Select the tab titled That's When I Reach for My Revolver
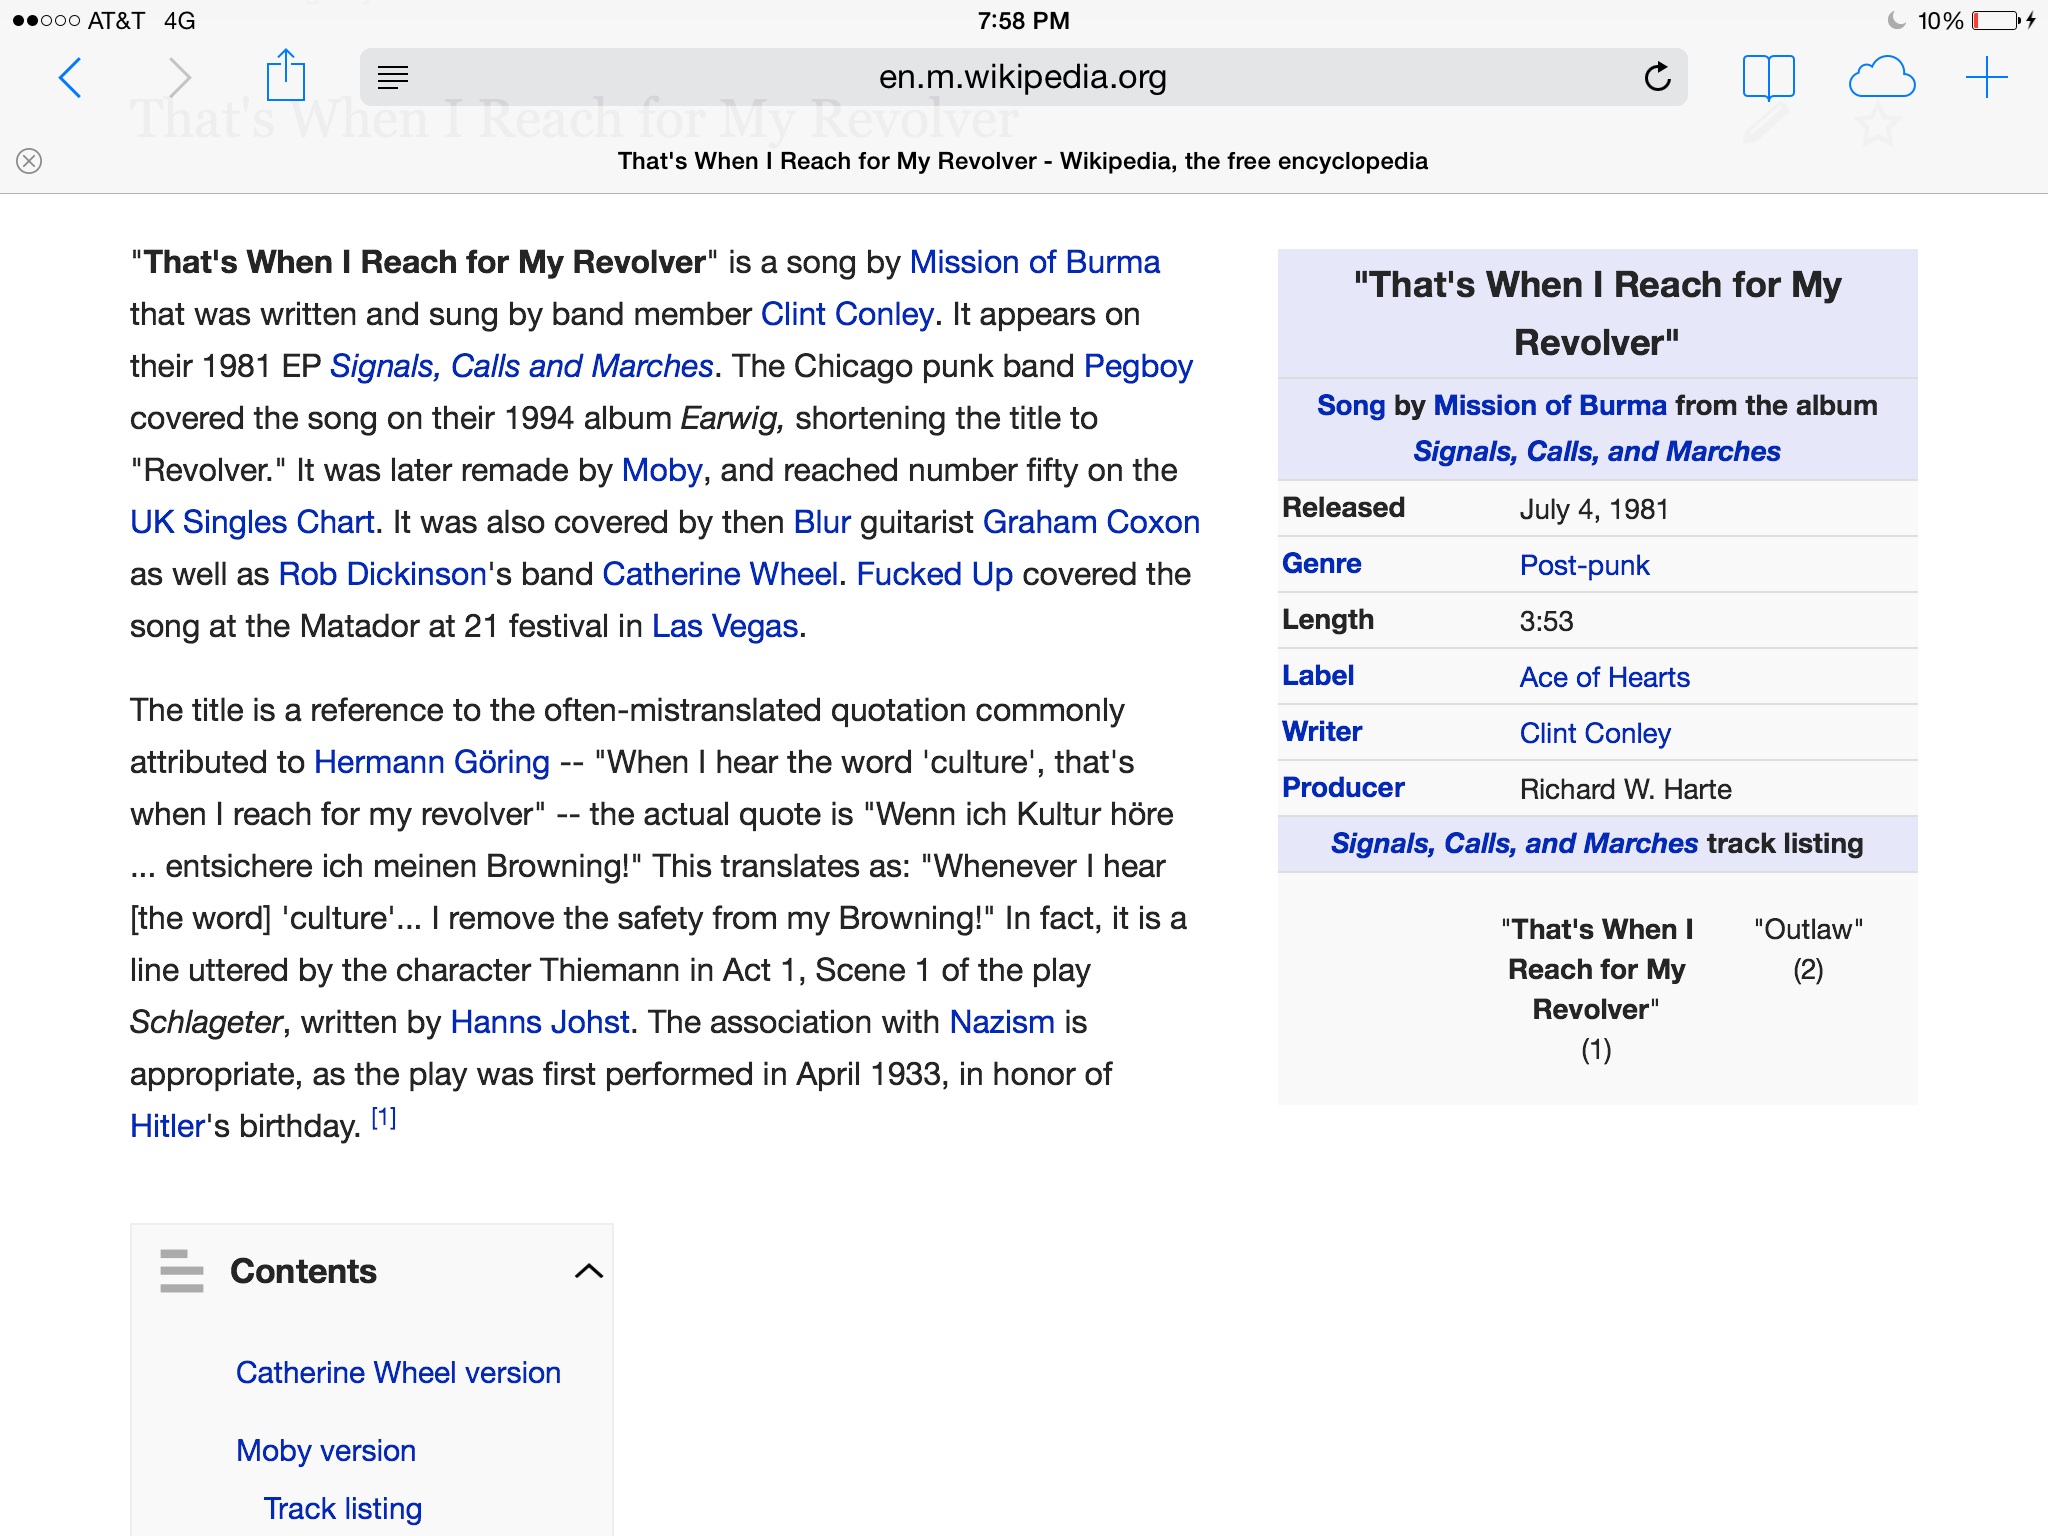 [x=1023, y=161]
